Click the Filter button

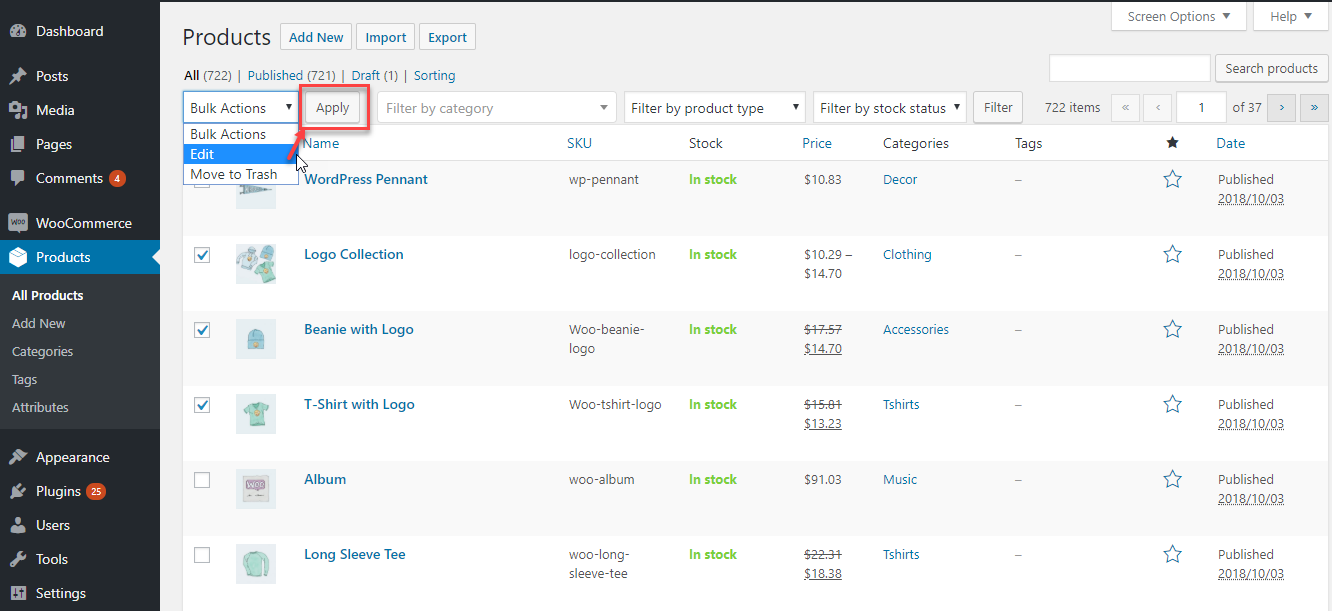tap(998, 108)
